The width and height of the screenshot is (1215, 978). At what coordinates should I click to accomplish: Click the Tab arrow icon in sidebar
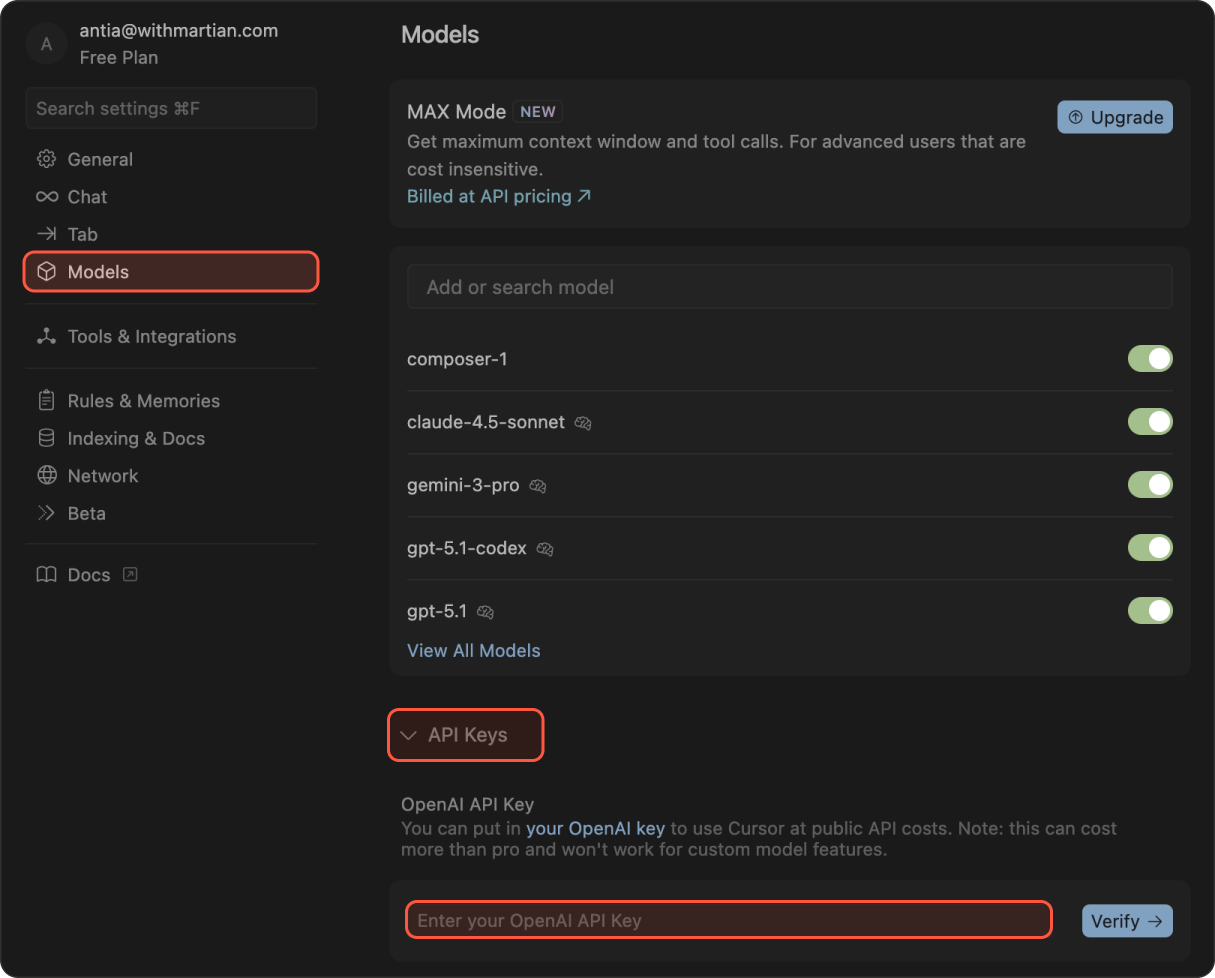click(x=46, y=234)
